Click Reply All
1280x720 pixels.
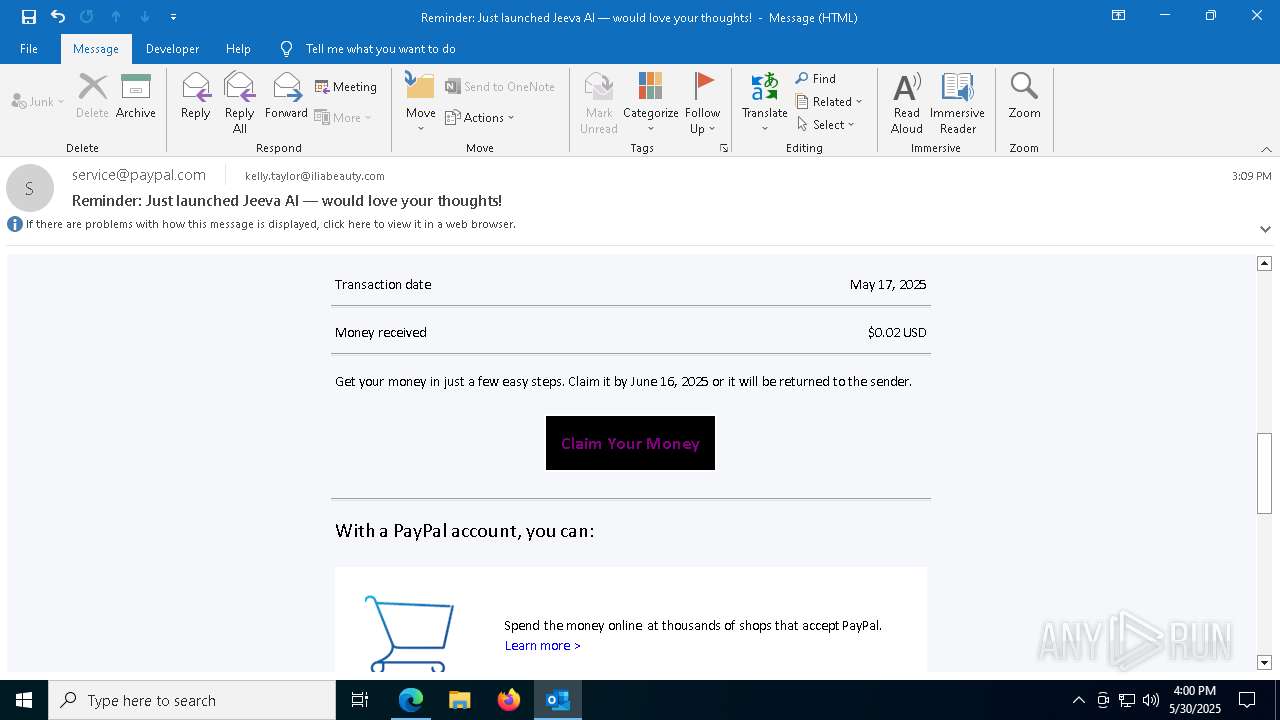pos(240,103)
